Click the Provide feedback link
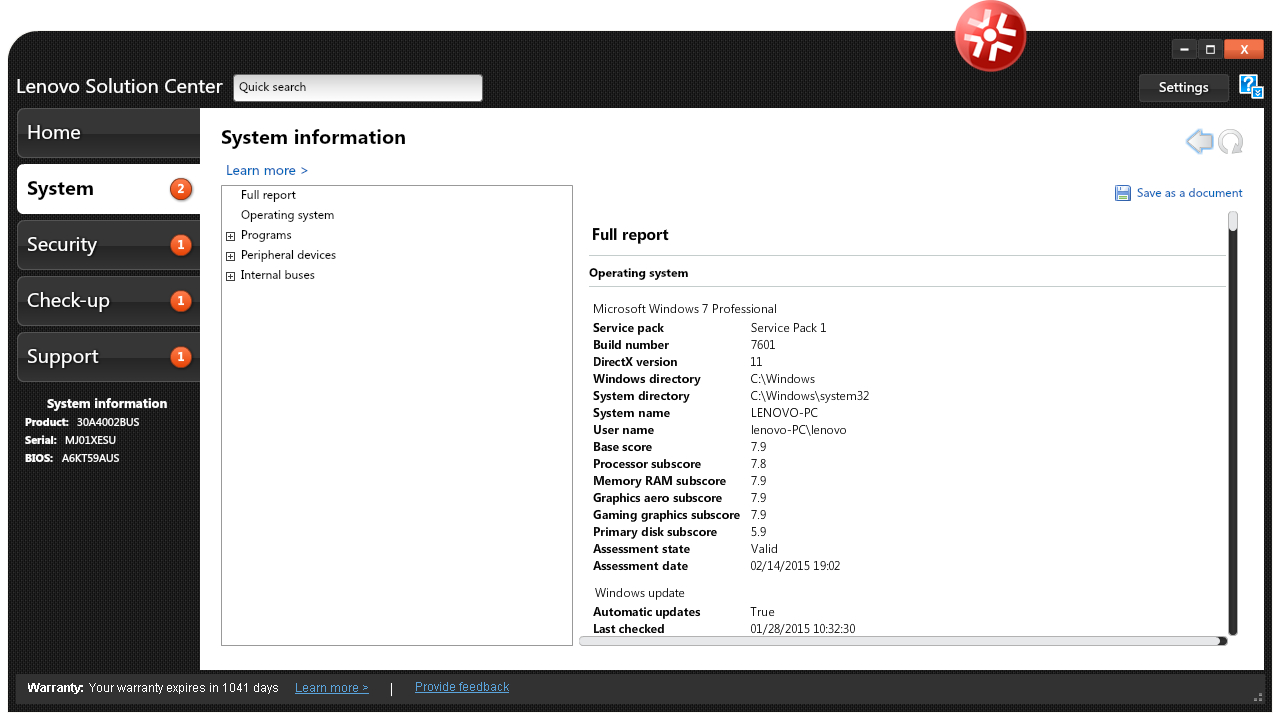Screen dimensions: 1280x720 tap(462, 687)
